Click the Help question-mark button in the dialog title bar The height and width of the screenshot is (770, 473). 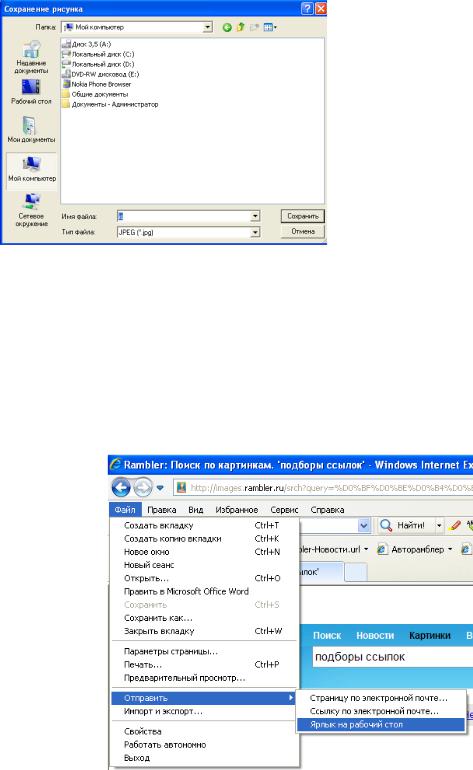[x=307, y=8]
